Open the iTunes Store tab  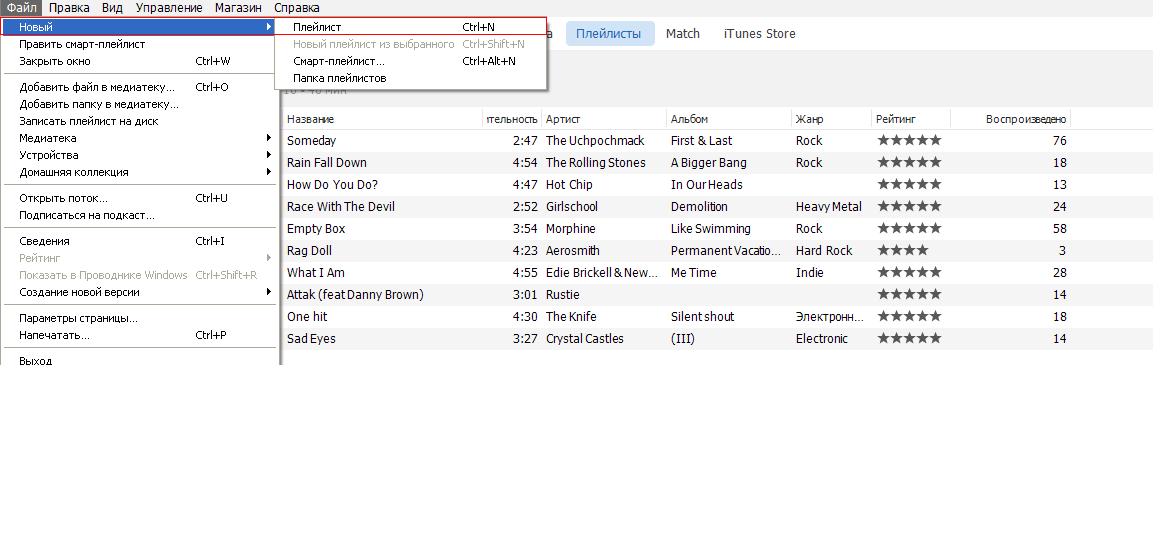tap(760, 34)
